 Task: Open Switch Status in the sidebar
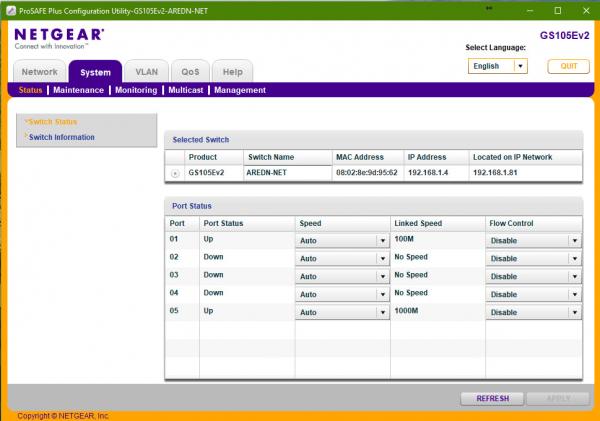pos(52,122)
